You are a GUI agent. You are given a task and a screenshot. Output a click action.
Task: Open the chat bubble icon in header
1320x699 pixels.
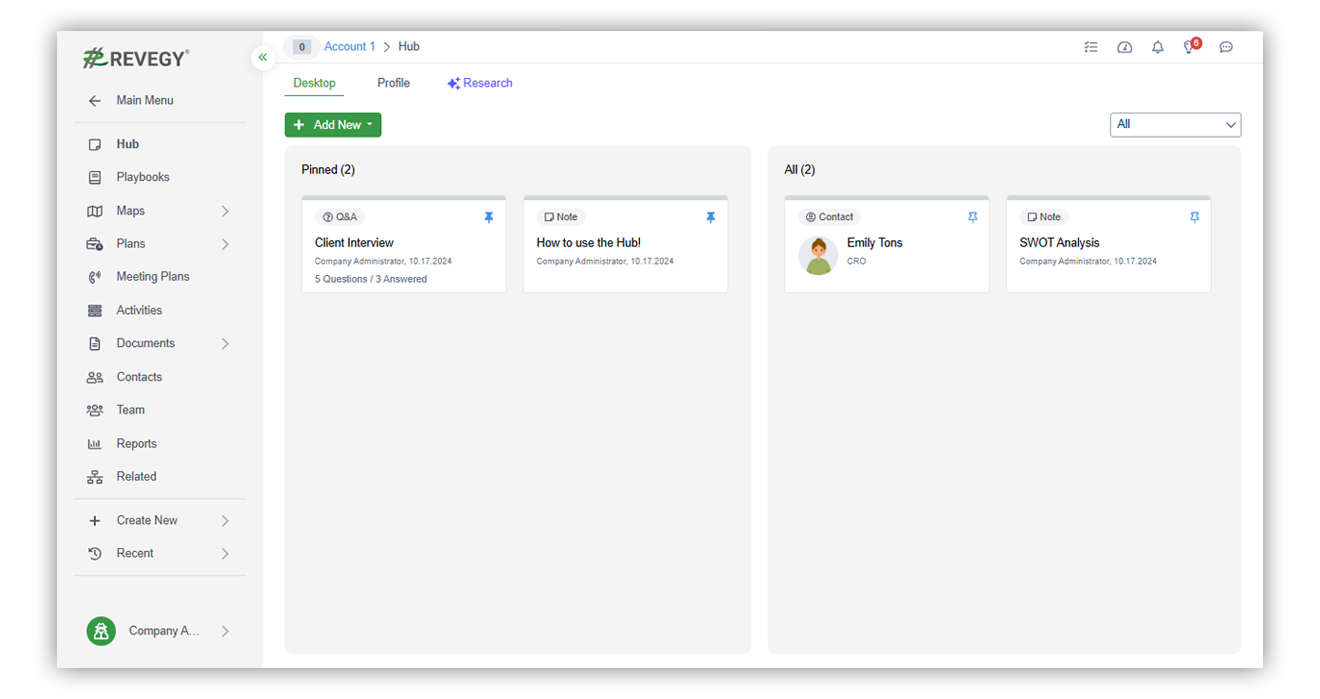pos(1226,47)
